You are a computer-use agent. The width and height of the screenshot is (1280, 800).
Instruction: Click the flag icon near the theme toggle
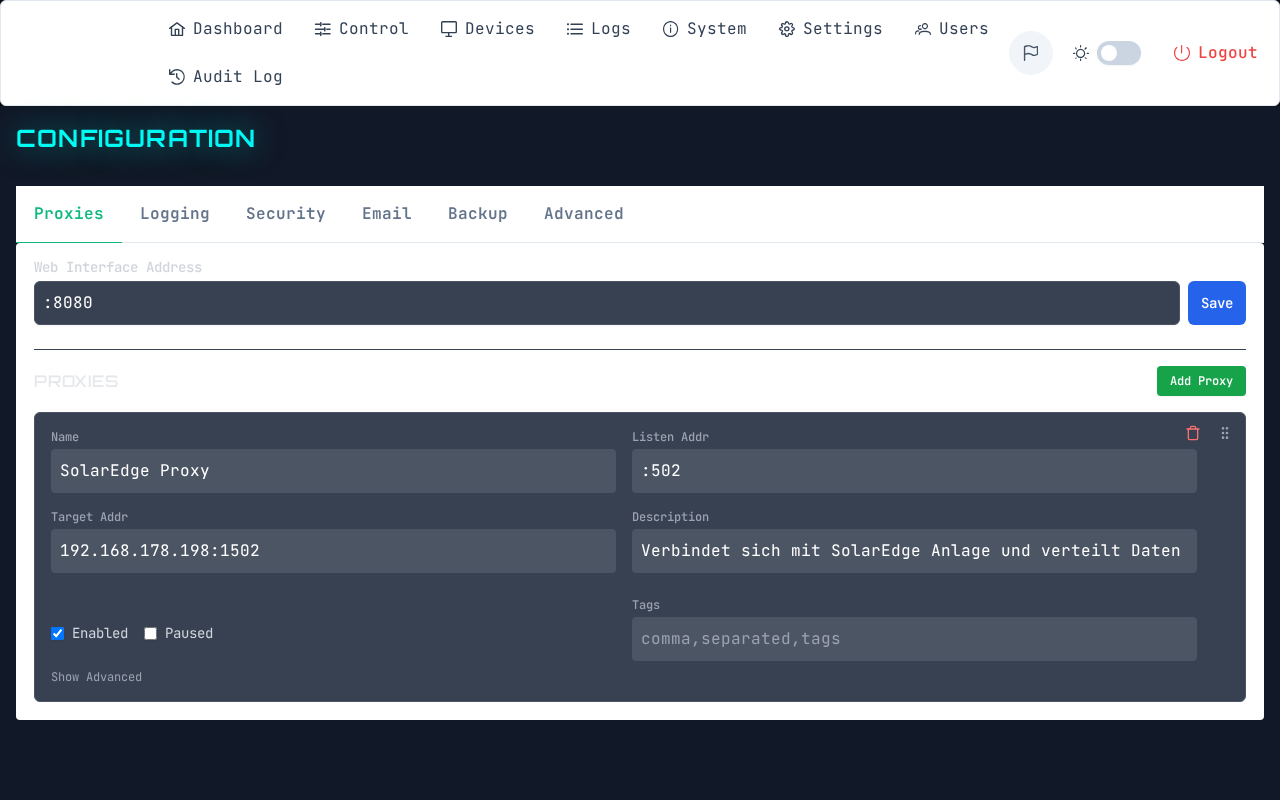pos(1030,52)
